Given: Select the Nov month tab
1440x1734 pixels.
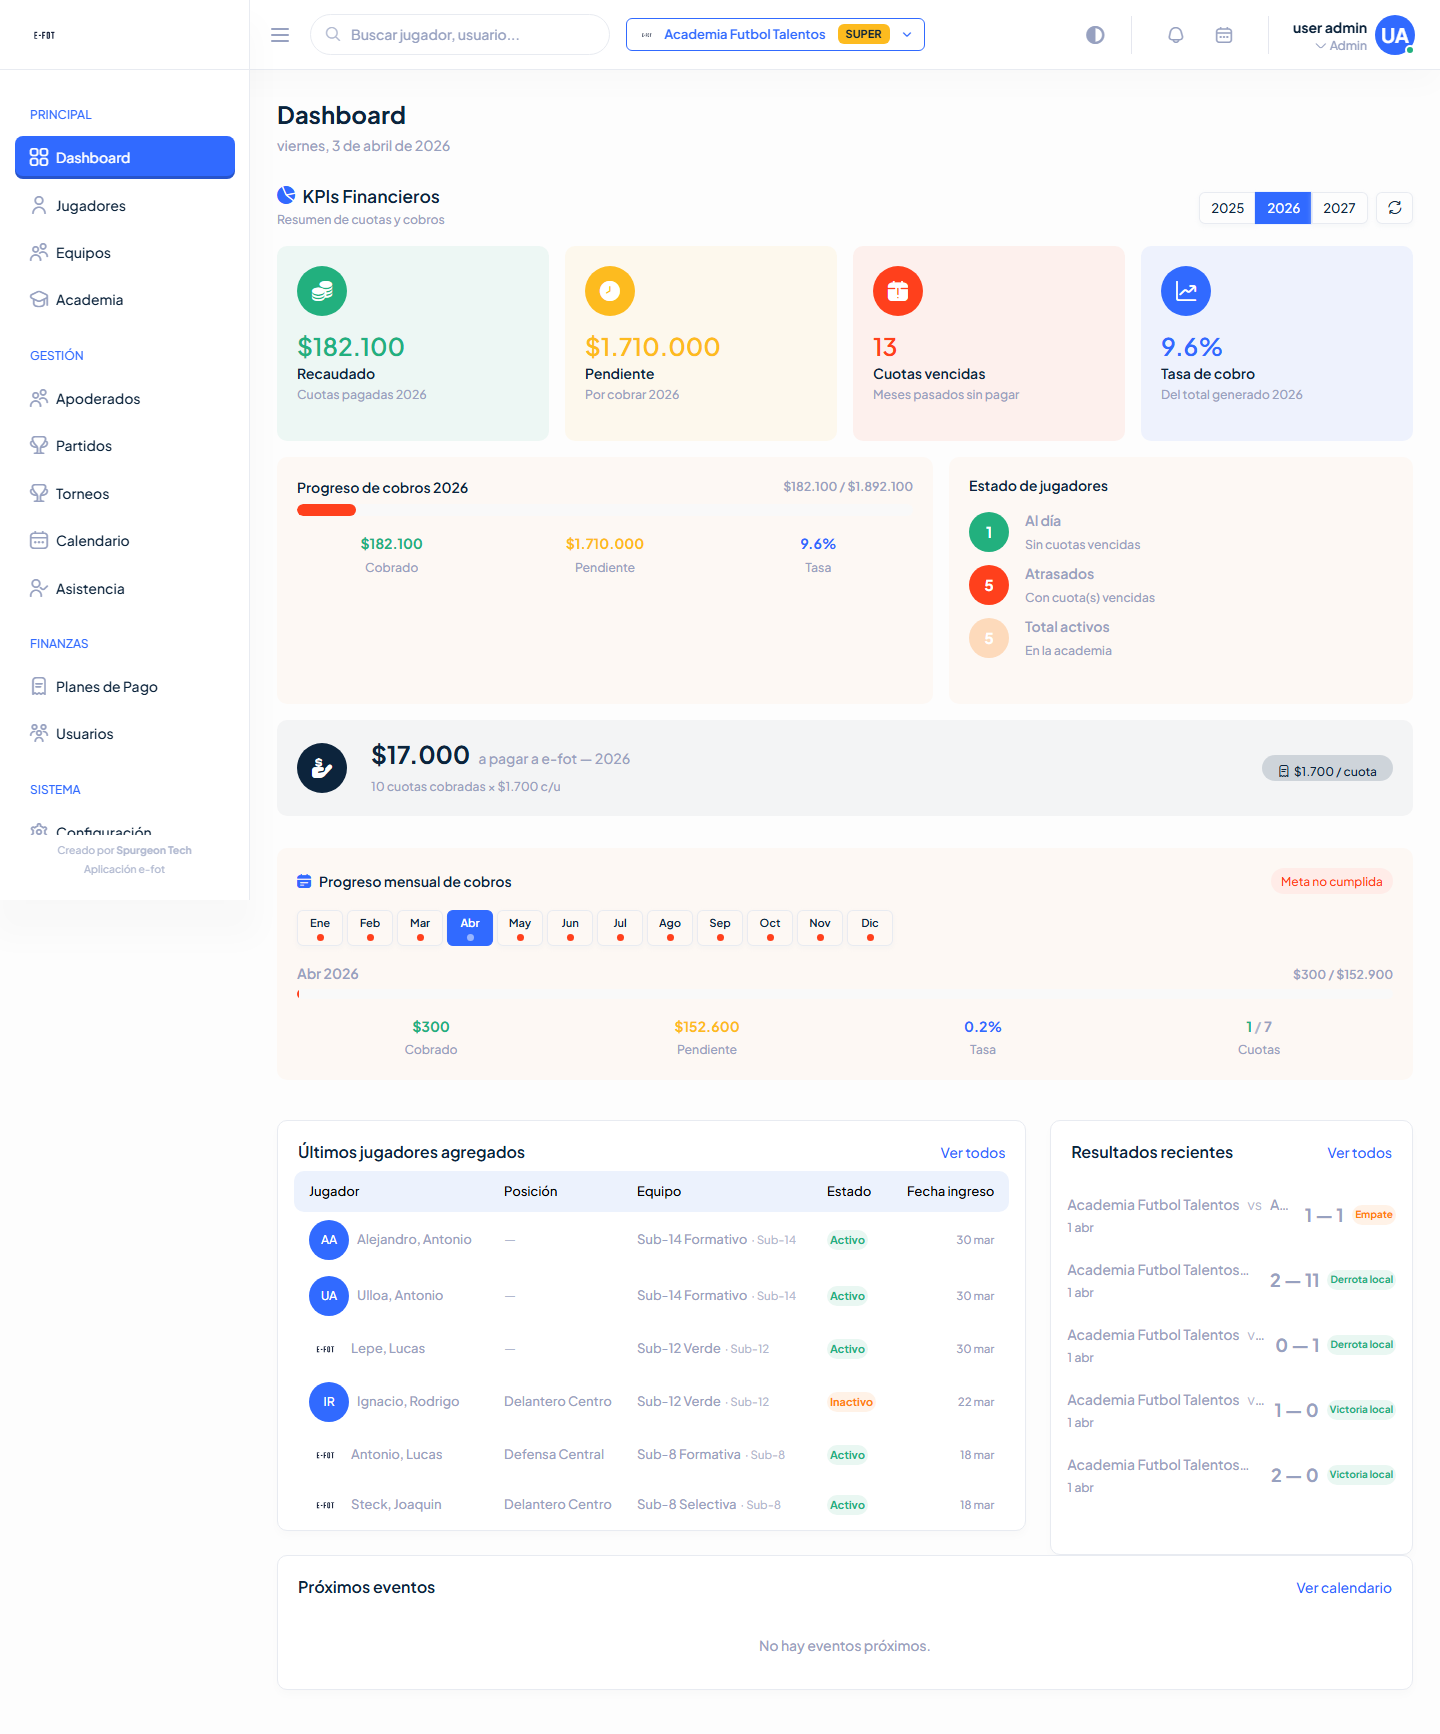Looking at the screenshot, I should coord(820,928).
